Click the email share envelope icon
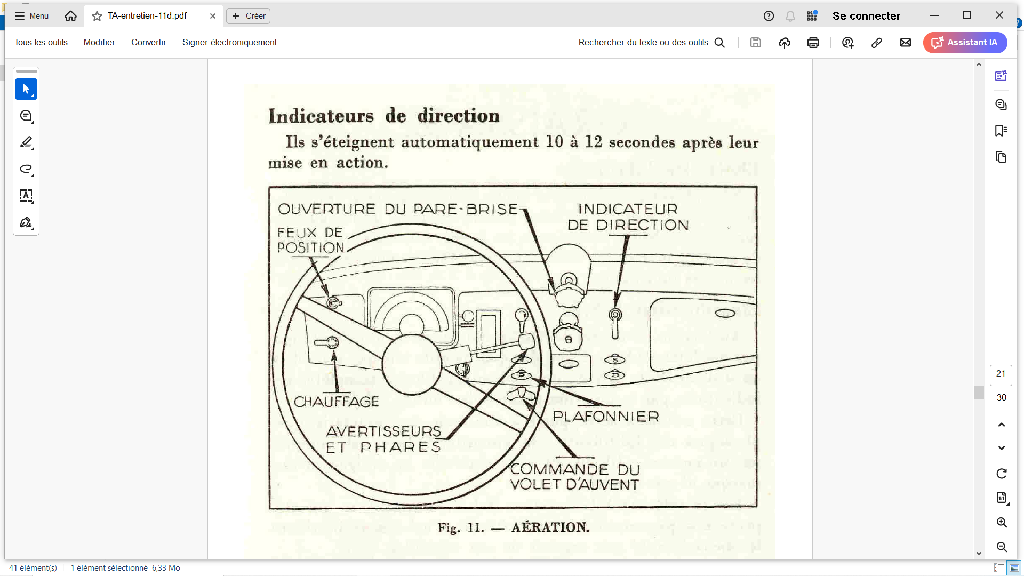The image size is (1024, 576). 905,43
